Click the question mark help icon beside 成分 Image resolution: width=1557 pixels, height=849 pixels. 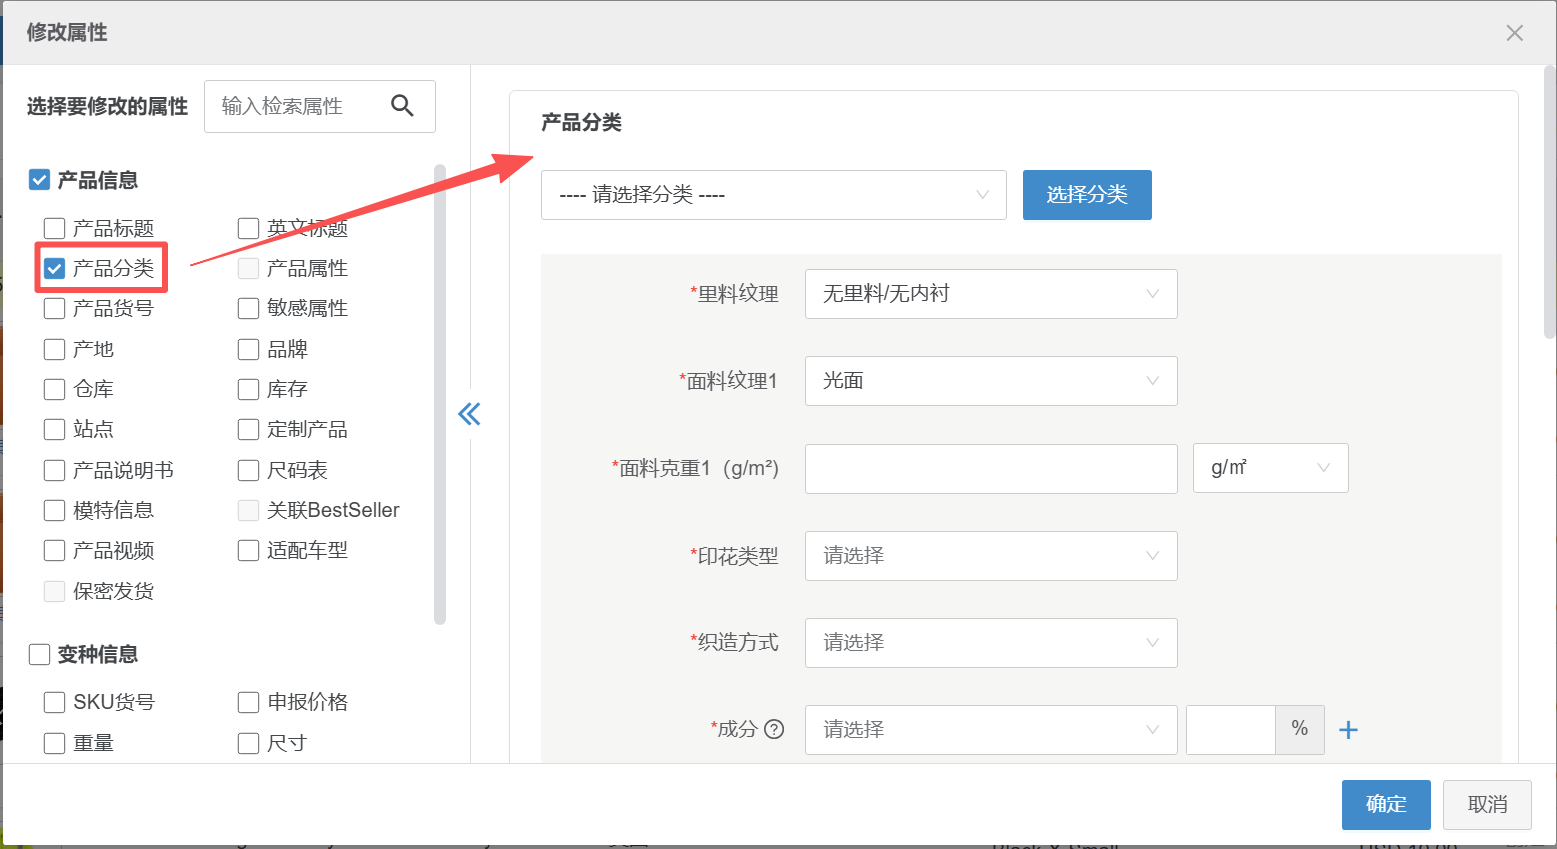tap(775, 729)
